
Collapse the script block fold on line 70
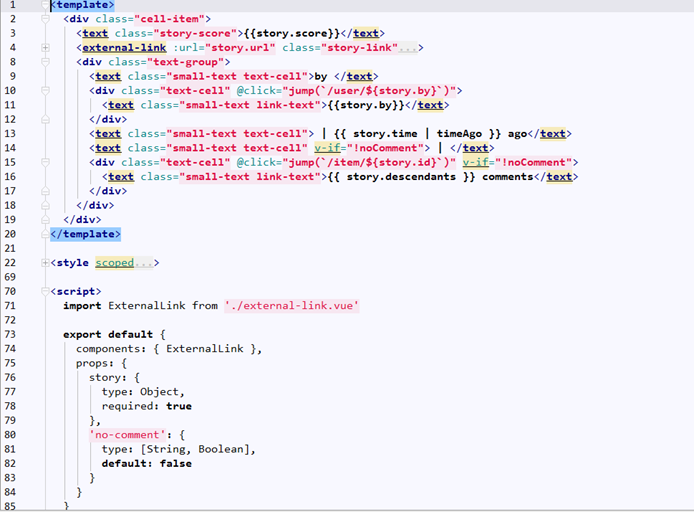pyautogui.click(x=45, y=291)
